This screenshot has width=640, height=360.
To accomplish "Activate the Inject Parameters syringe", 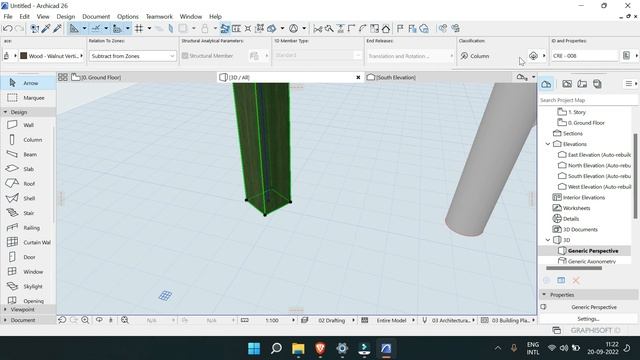I will click(x=57, y=29).
